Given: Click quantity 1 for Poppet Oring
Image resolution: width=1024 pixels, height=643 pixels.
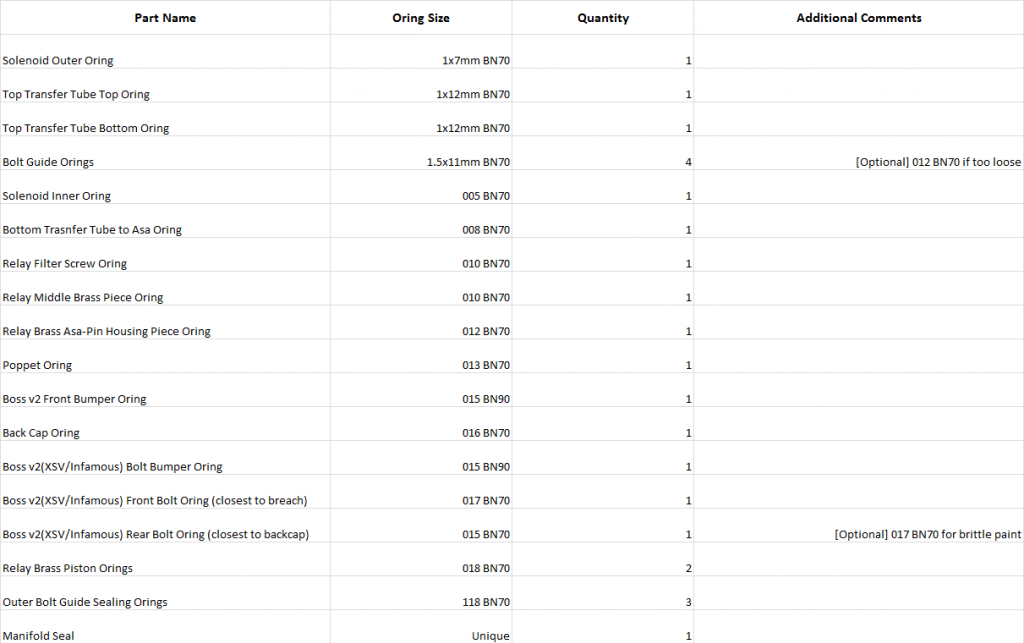Looking at the screenshot, I should click(x=603, y=358).
